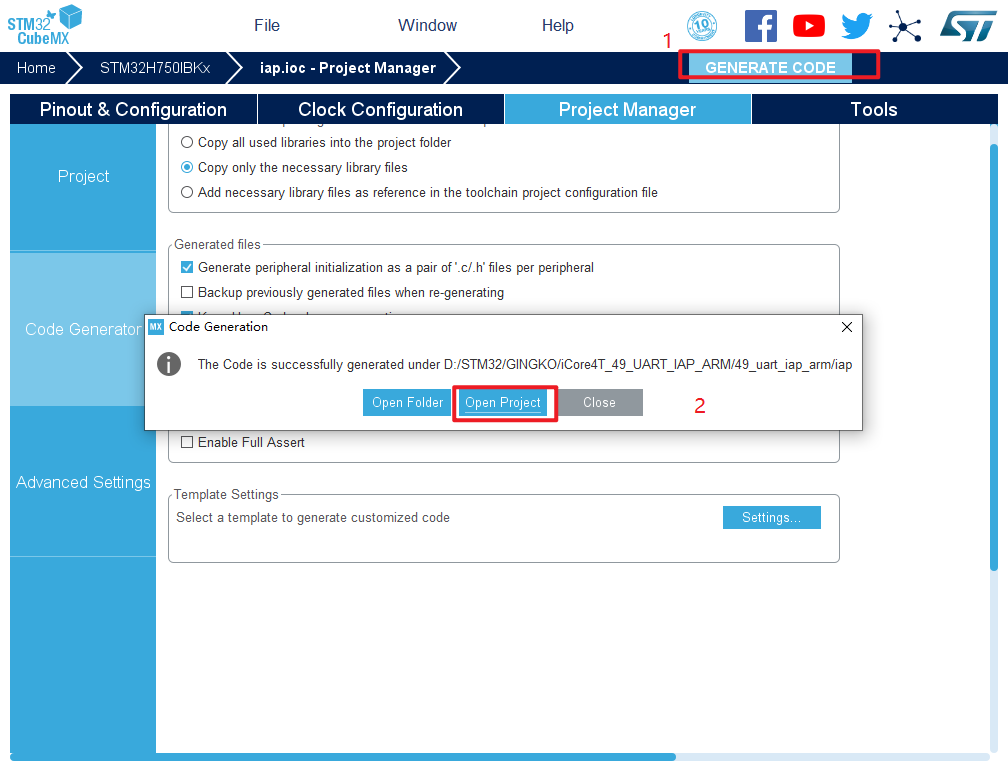1008x771 pixels.
Task: Open the YouTube icon link
Action: point(808,26)
